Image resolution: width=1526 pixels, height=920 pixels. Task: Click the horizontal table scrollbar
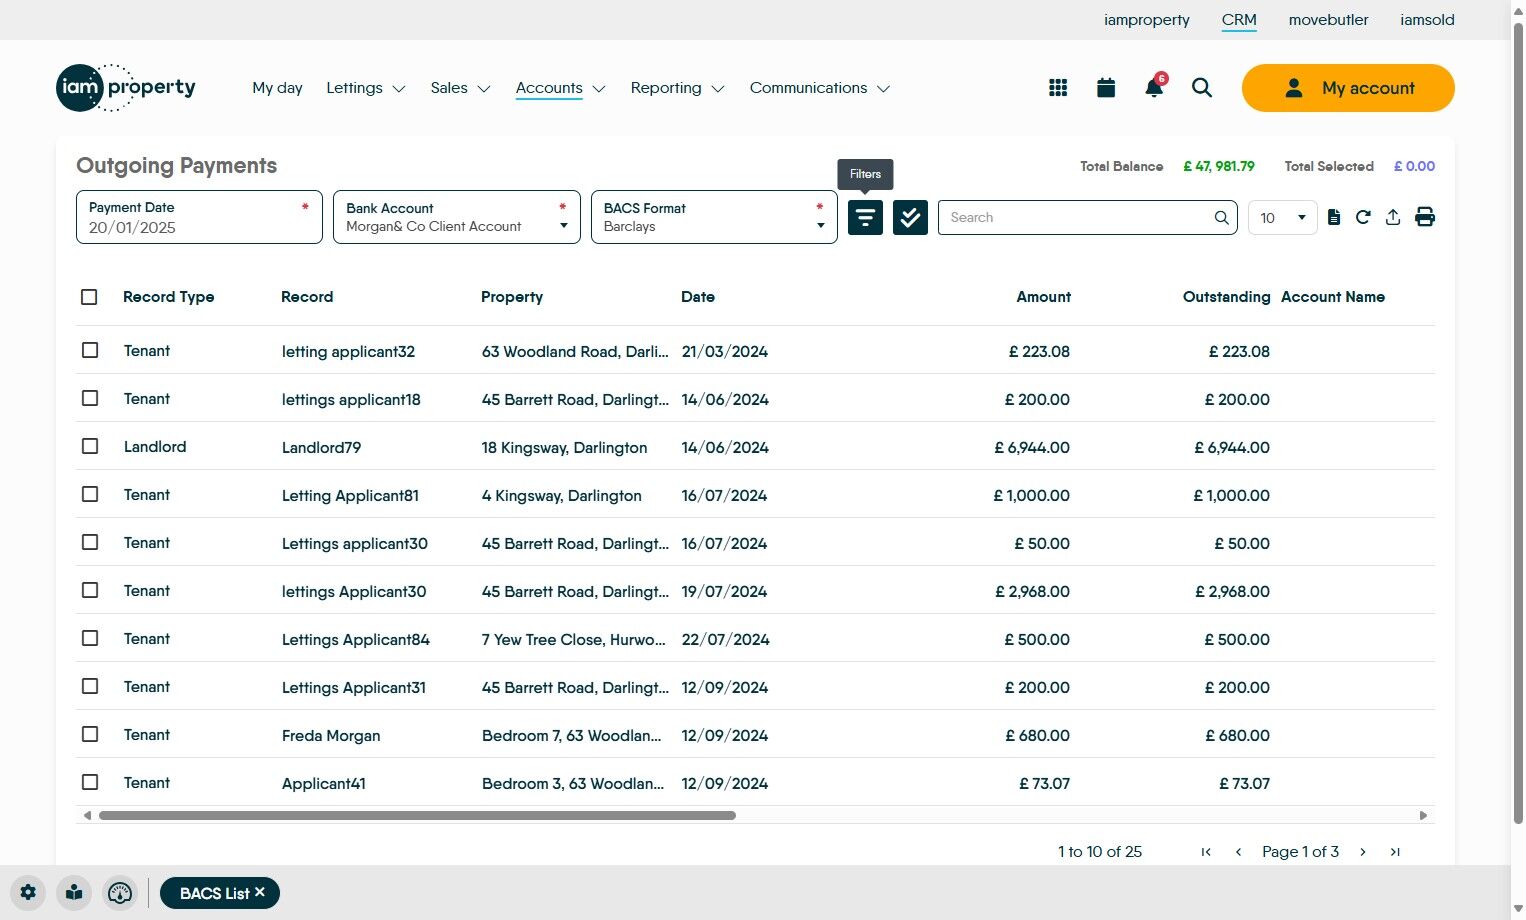pos(417,816)
